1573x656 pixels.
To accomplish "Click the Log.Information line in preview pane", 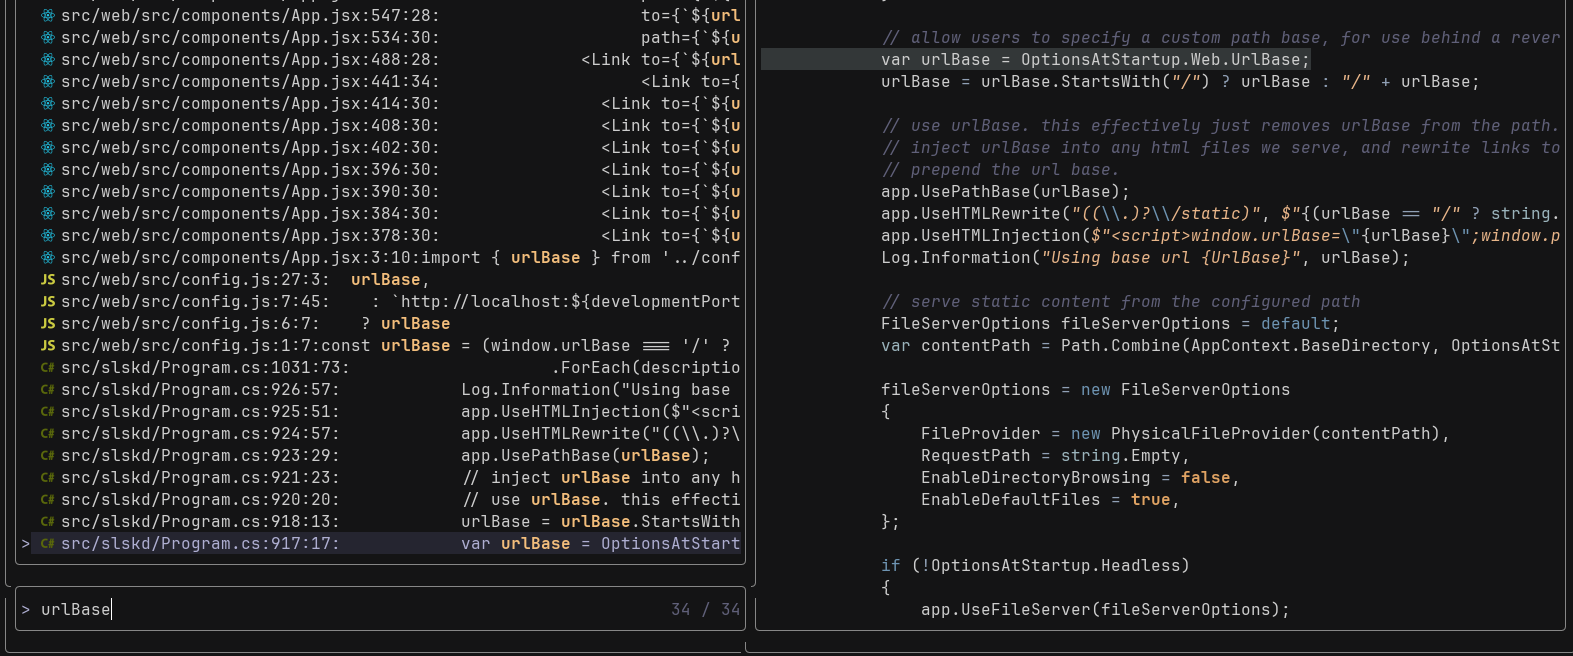I will point(1145,258).
